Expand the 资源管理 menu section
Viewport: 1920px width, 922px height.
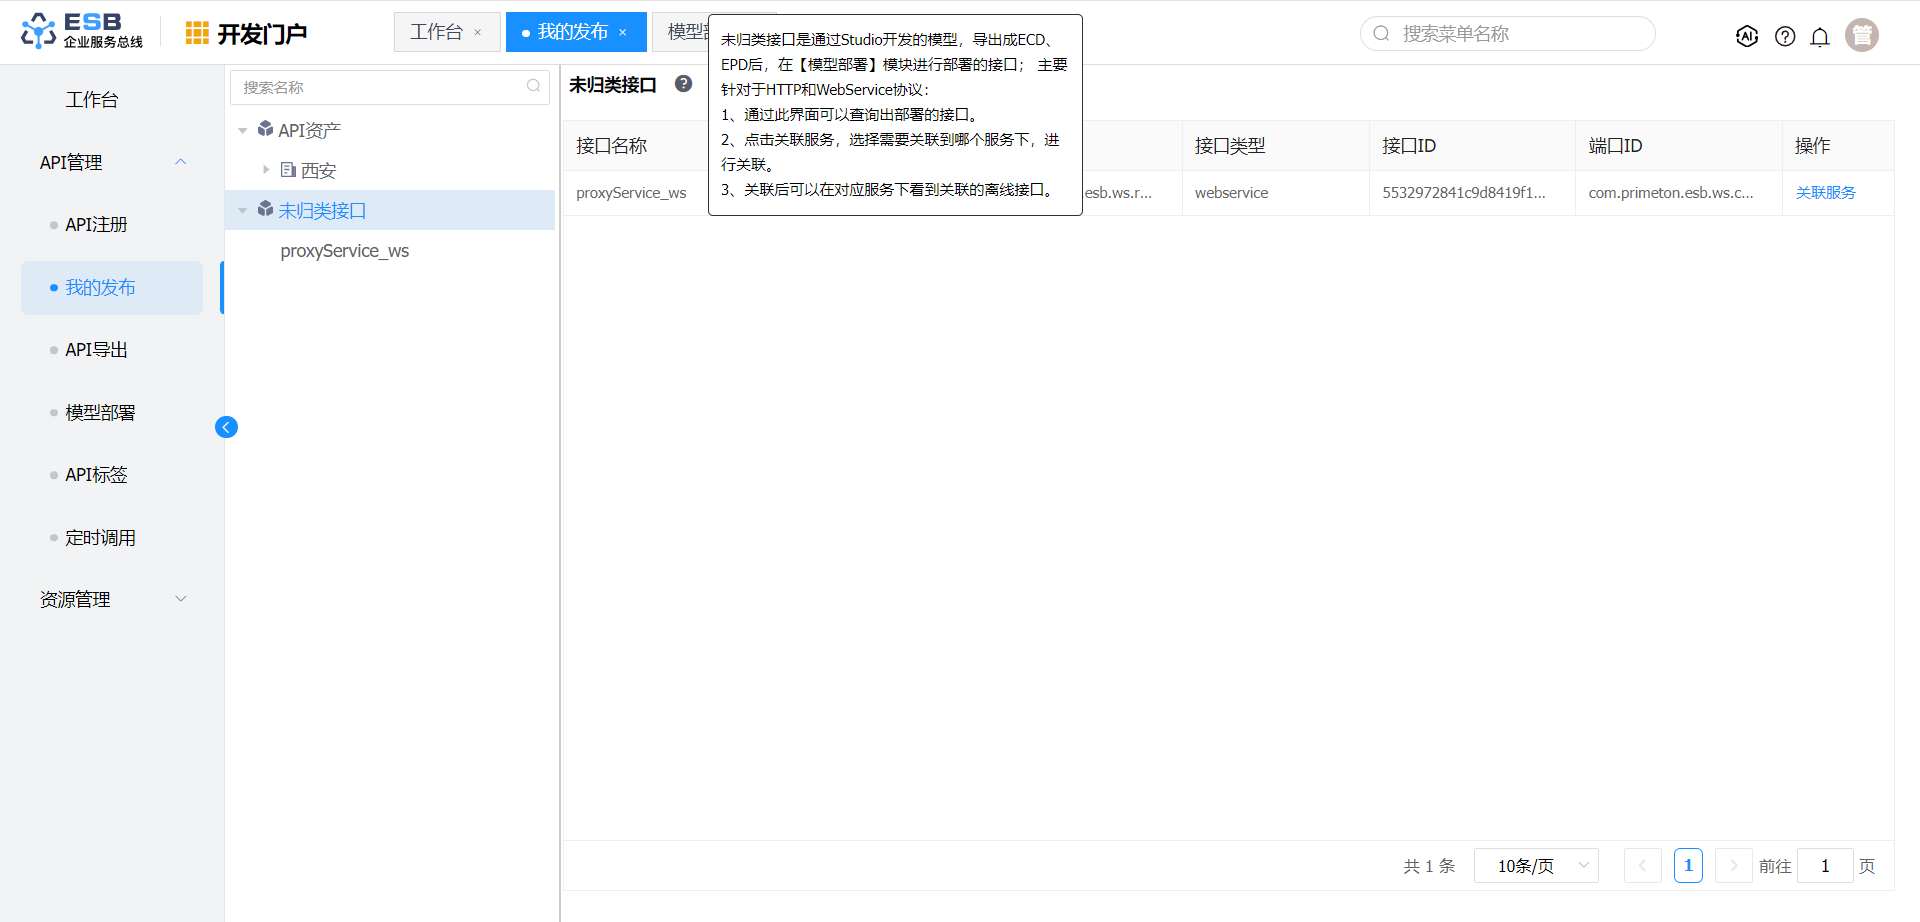pyautogui.click(x=181, y=599)
